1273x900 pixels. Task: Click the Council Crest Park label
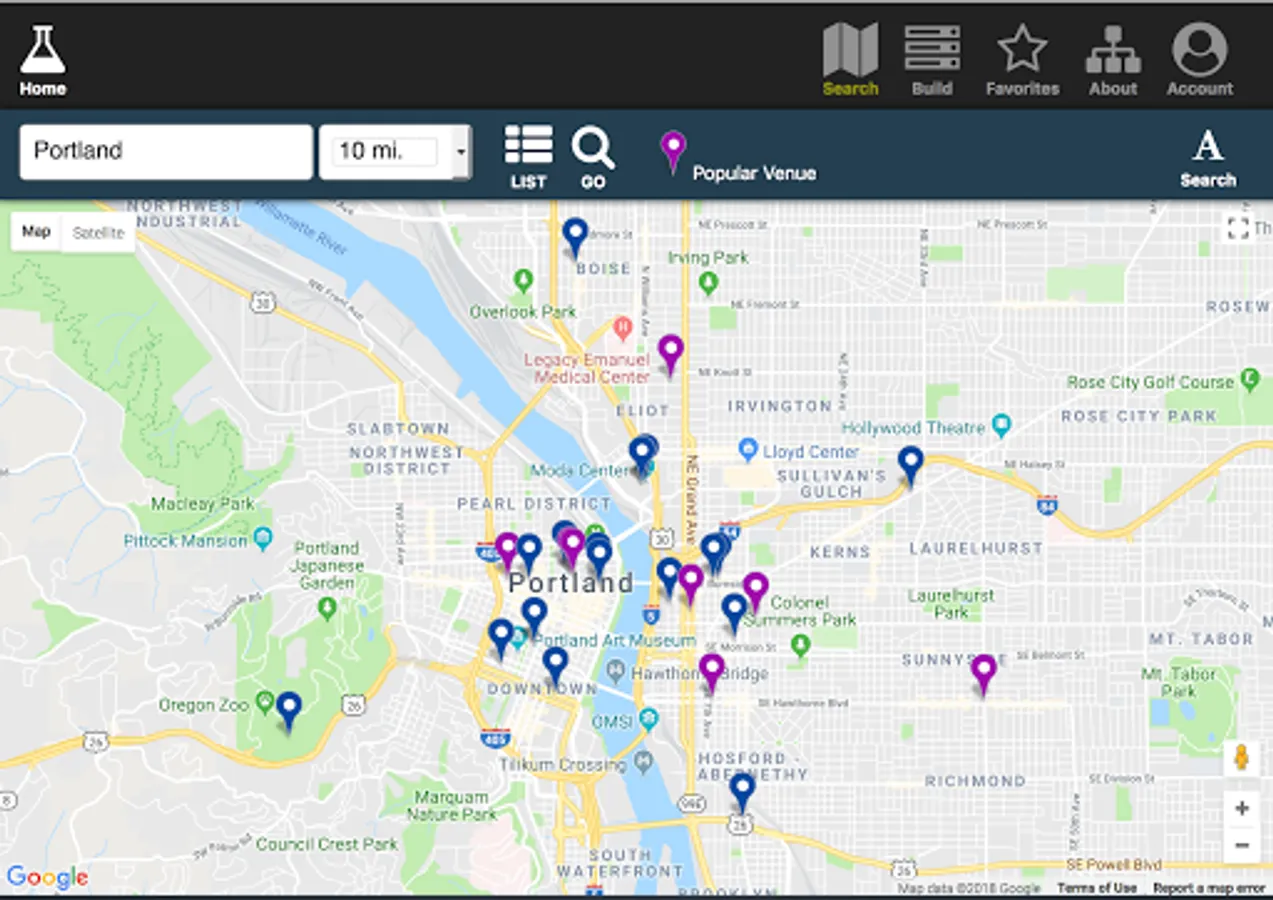click(x=326, y=844)
